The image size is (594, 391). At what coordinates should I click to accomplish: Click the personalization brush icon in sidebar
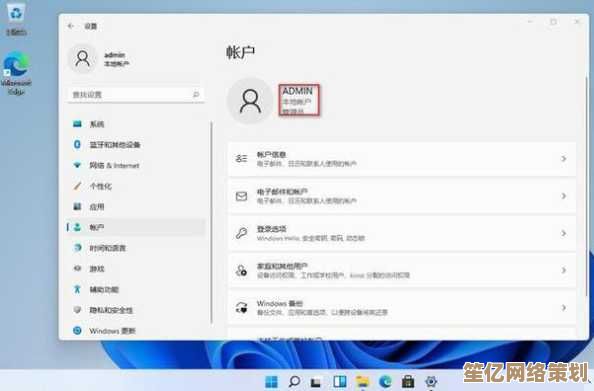(77, 186)
